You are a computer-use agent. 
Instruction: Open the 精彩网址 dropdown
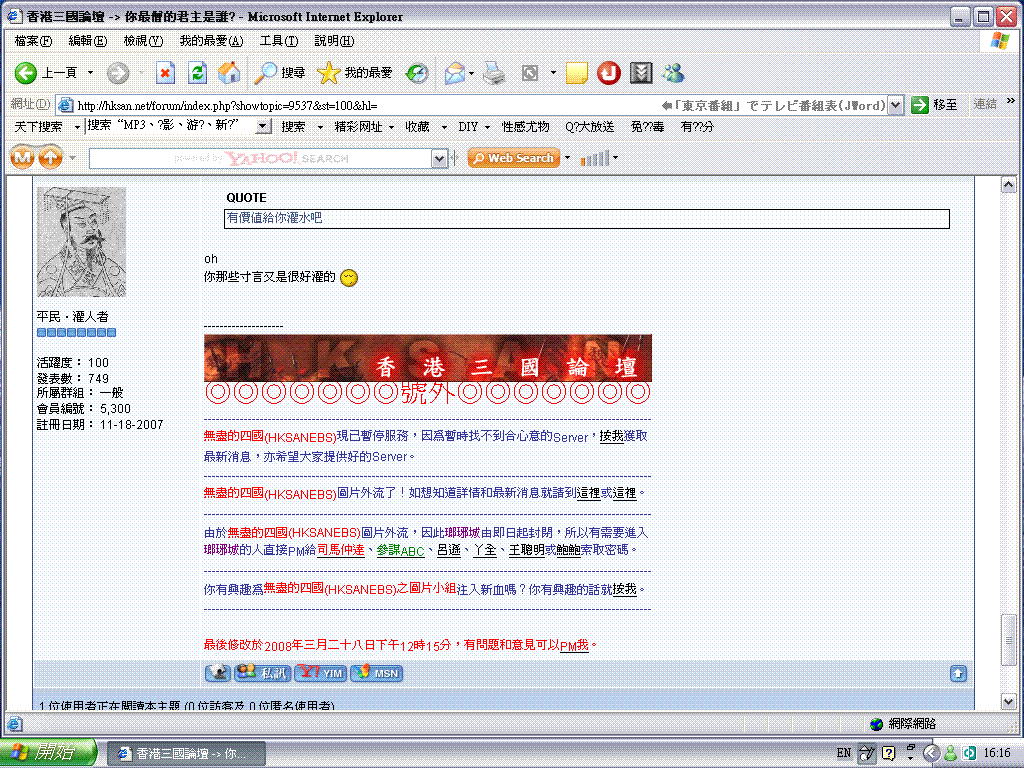click(391, 127)
